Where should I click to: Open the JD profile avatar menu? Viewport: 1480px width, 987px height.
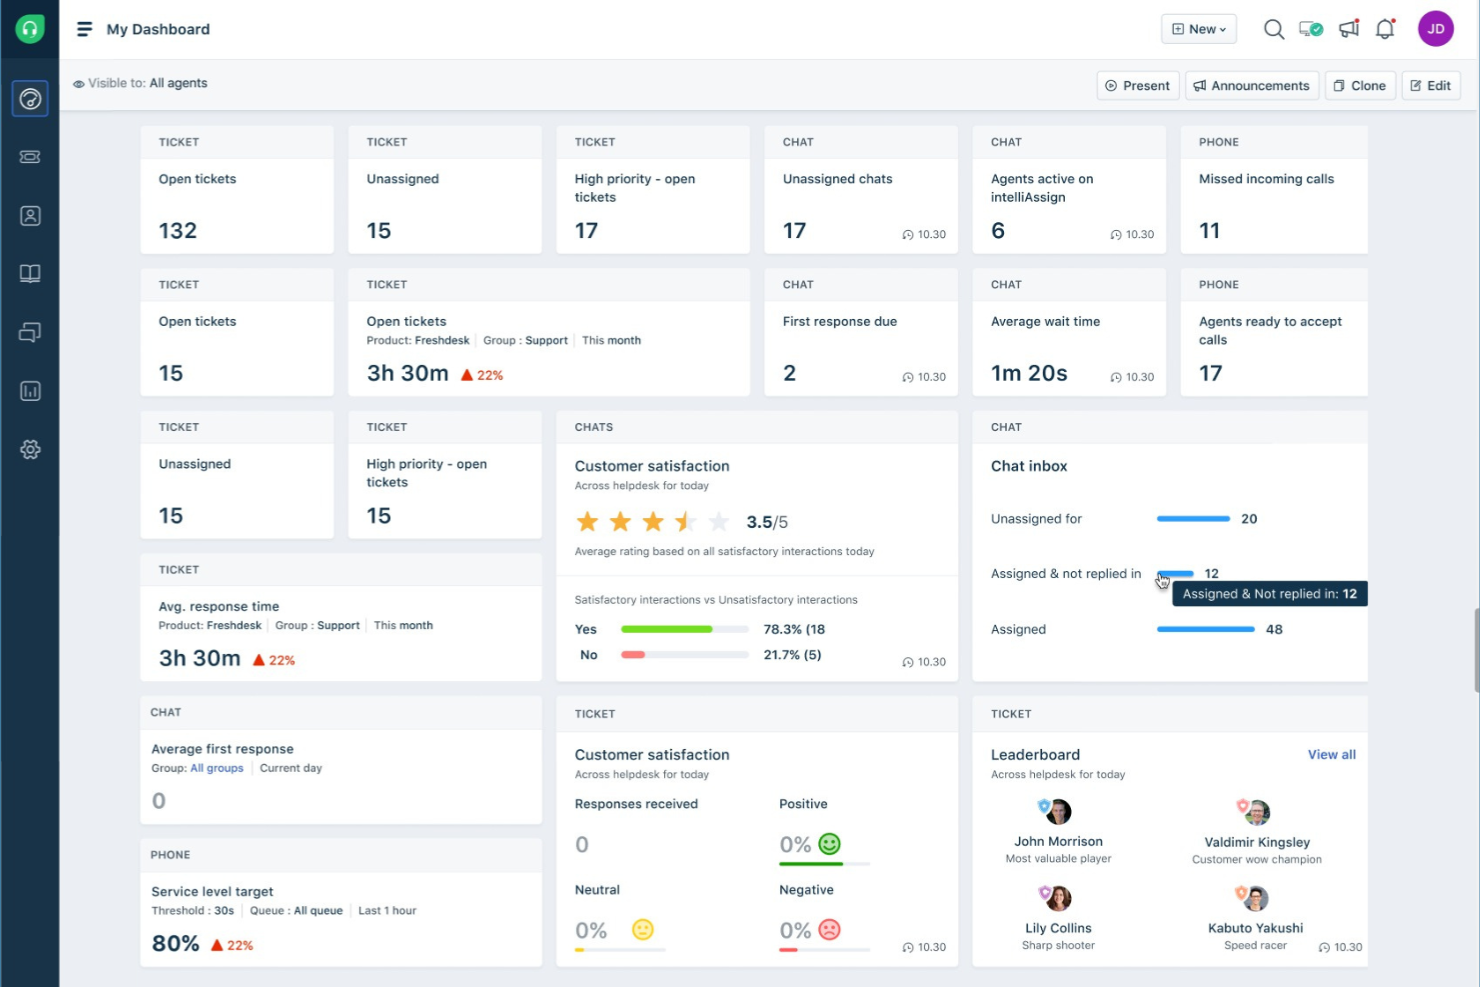coord(1436,29)
